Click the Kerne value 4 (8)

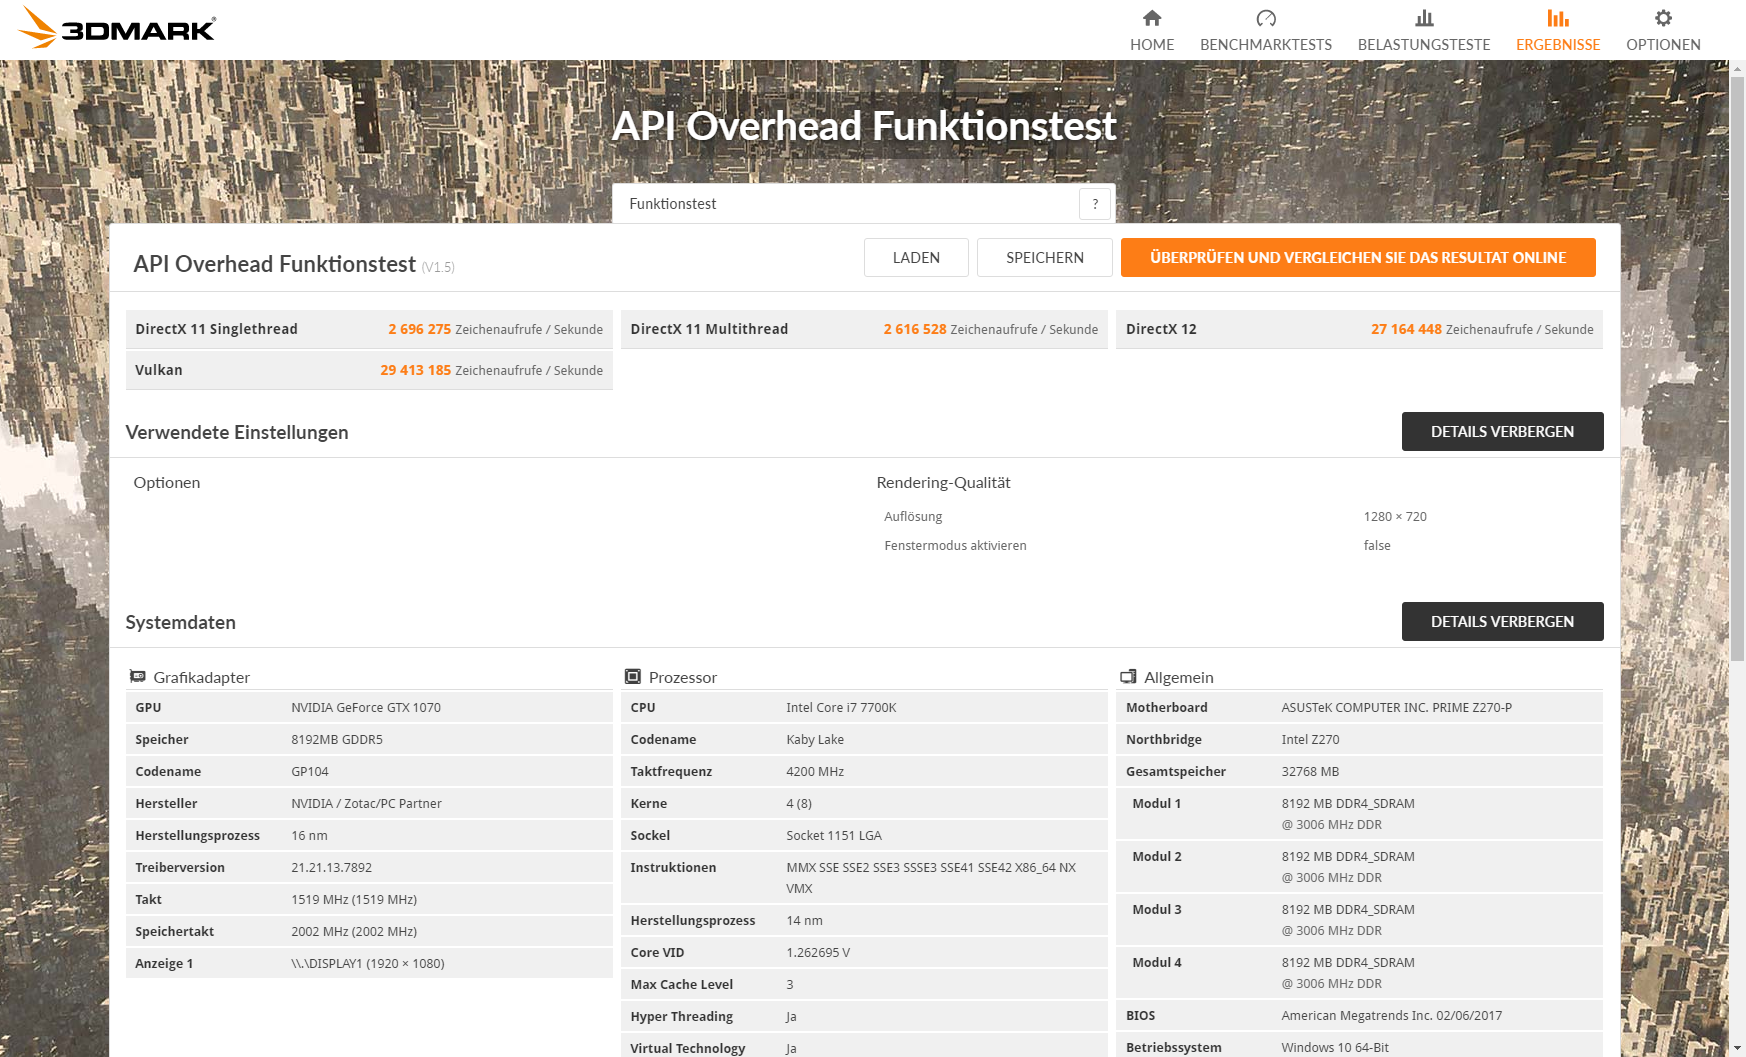tap(799, 804)
